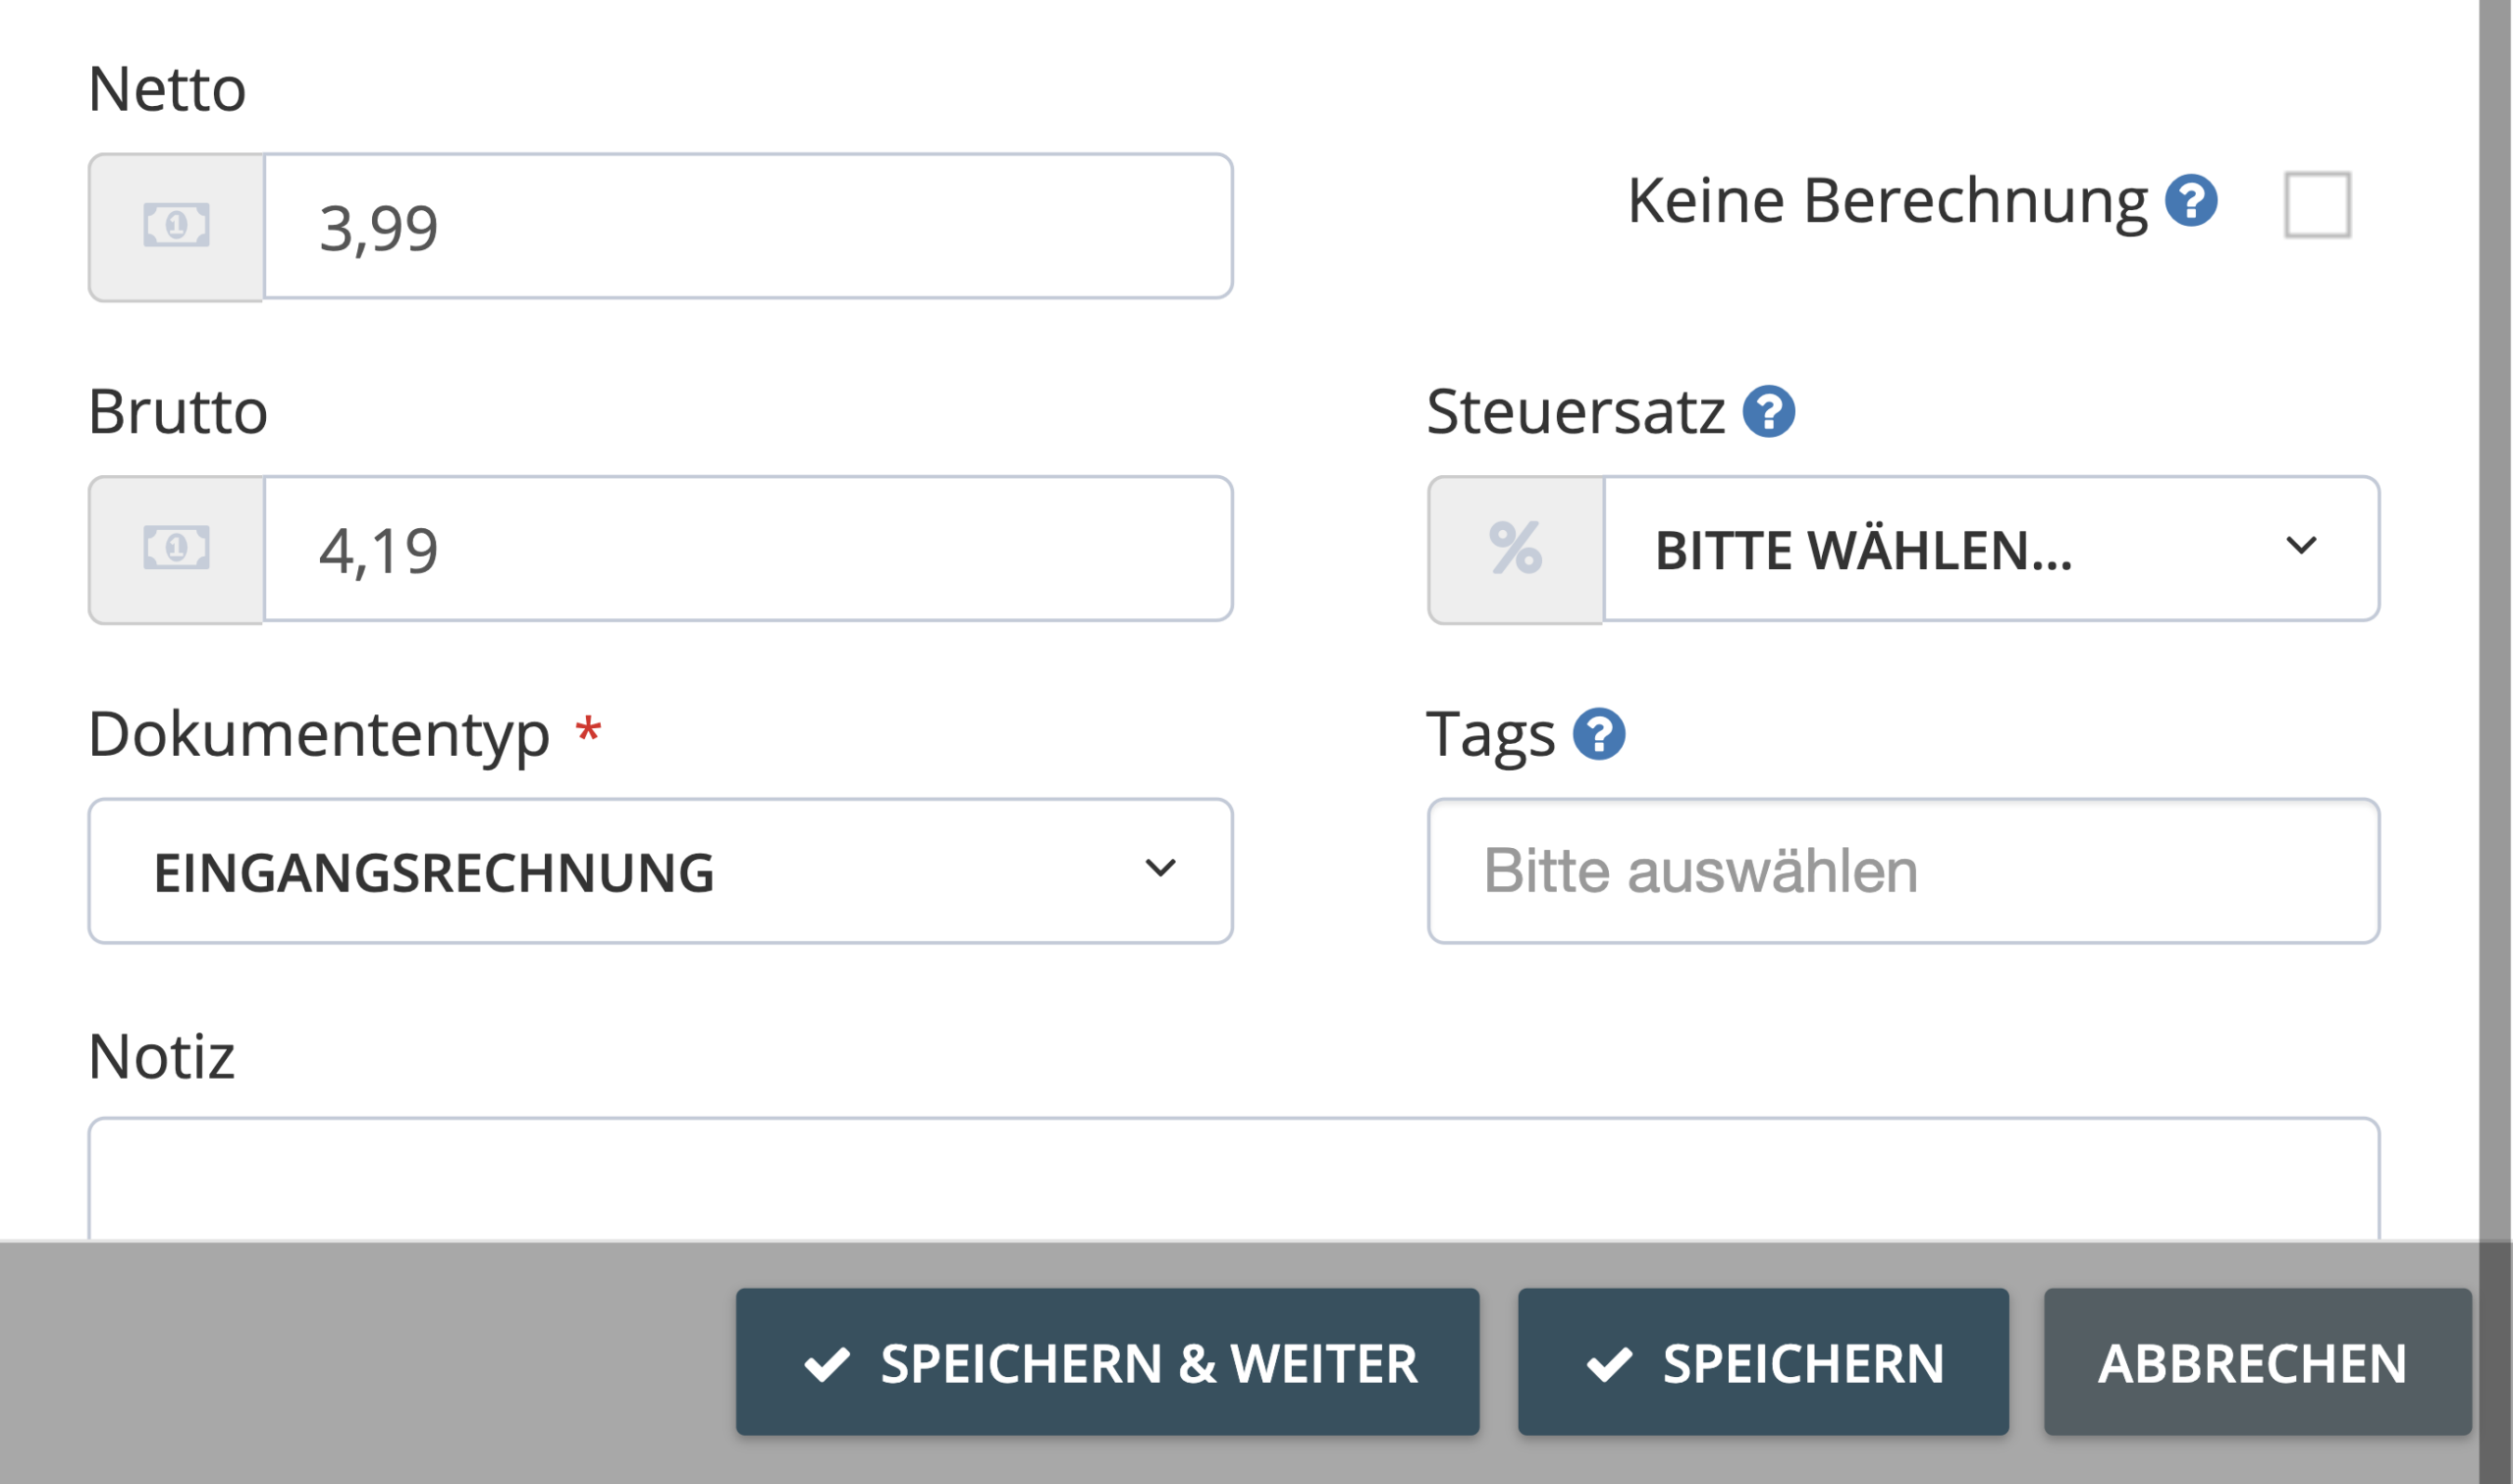Click the chevron arrow in Steuersatz dropdown

(x=2301, y=546)
